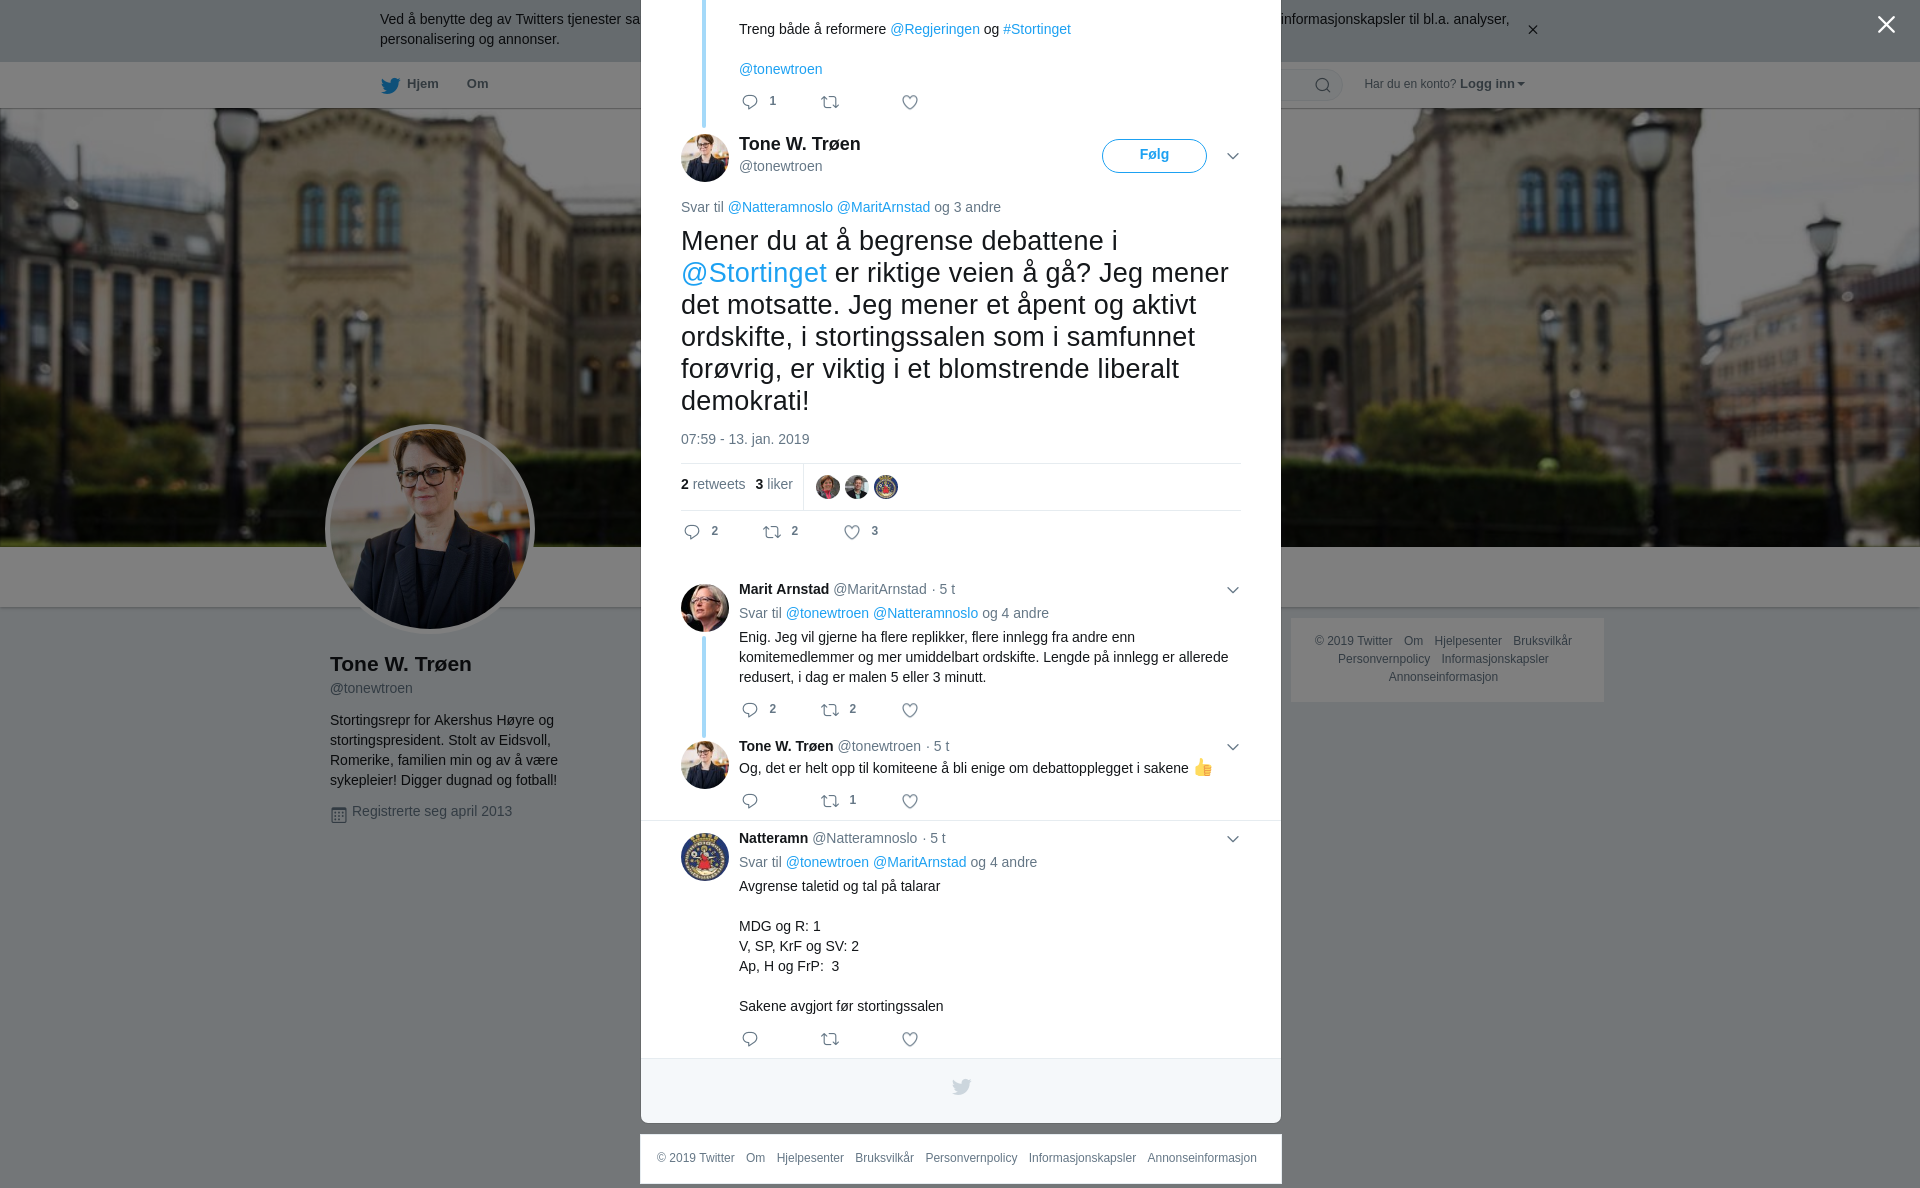Screen dimensions: 1920x1188
Task: Open the Om menu item in header
Action: coord(477,84)
